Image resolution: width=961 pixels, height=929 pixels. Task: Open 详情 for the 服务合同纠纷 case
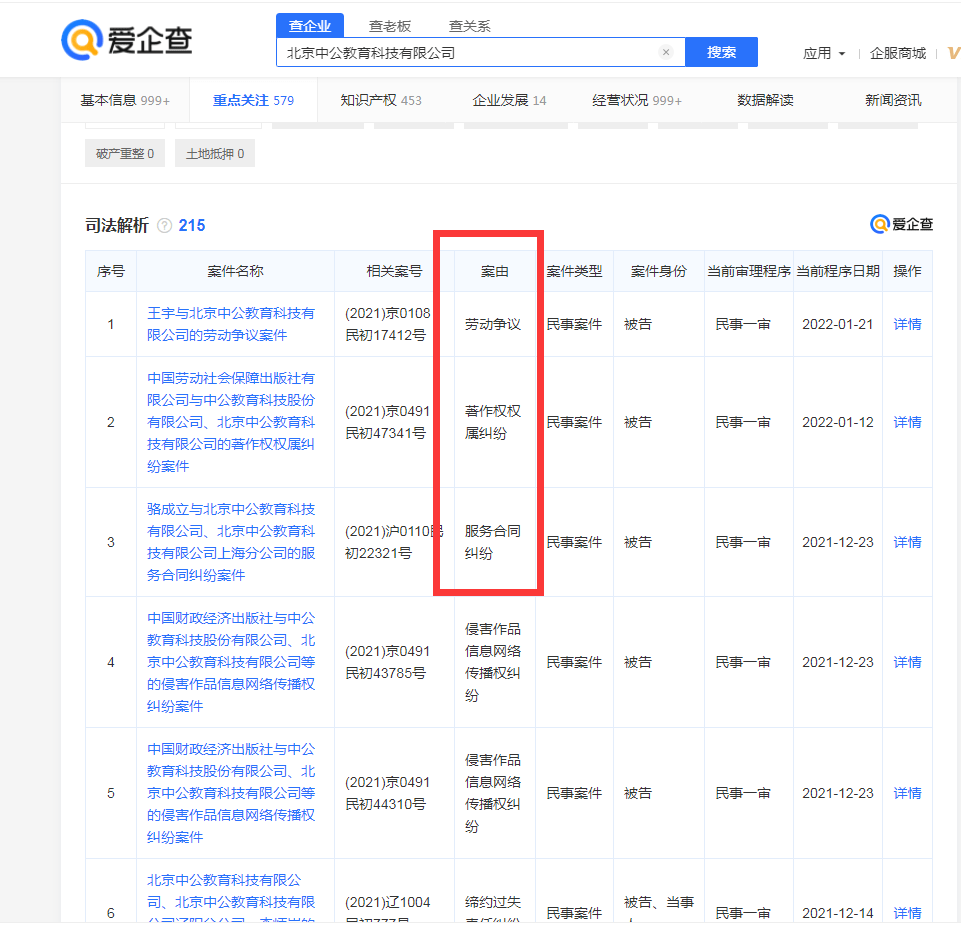tap(907, 542)
